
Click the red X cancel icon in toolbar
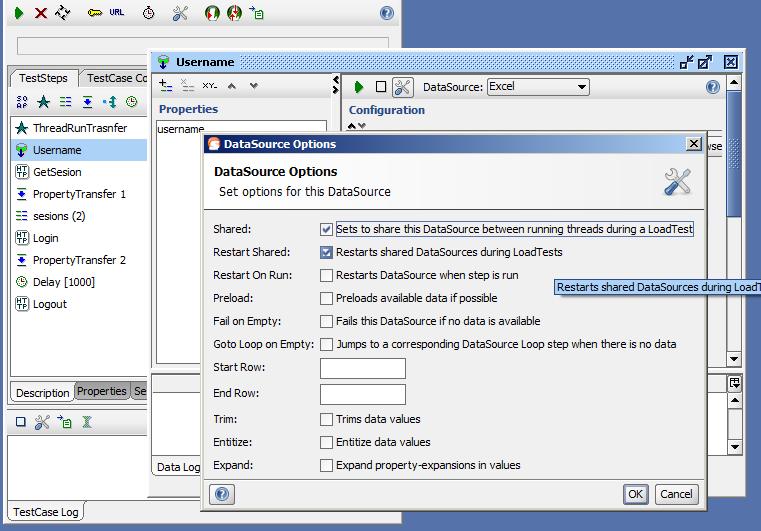pos(41,13)
